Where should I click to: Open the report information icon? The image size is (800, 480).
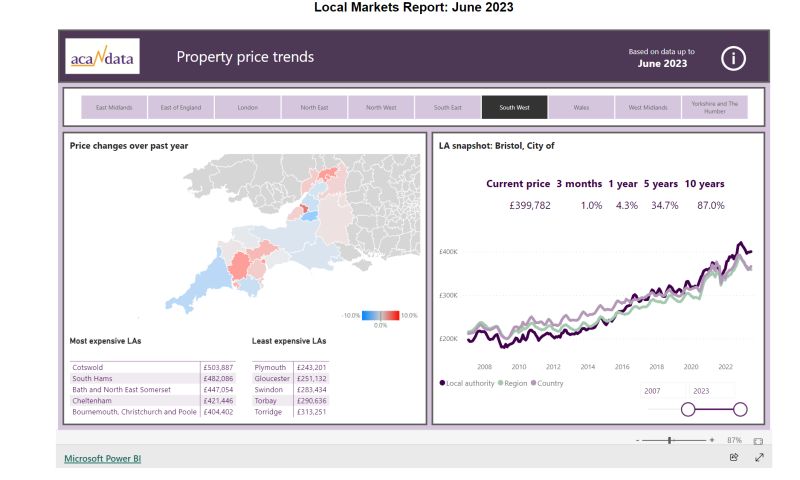click(x=734, y=58)
